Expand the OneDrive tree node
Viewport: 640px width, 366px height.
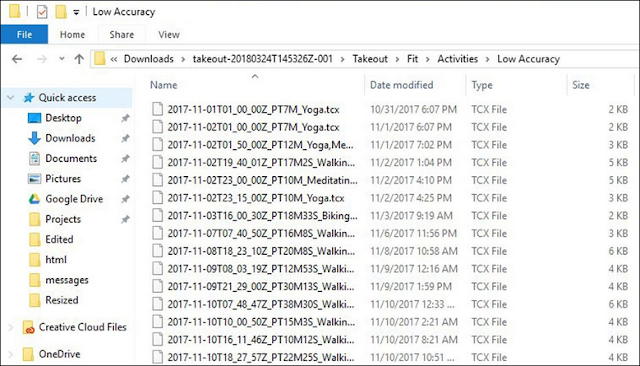coord(11,354)
